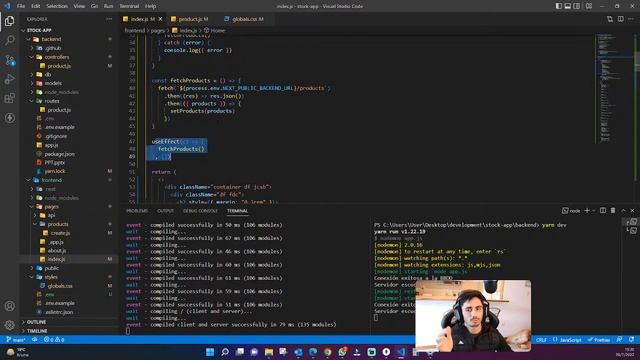Image resolution: width=640 pixels, height=360 pixels.
Task: Click the pages breadcrumb segment
Action: point(158,30)
